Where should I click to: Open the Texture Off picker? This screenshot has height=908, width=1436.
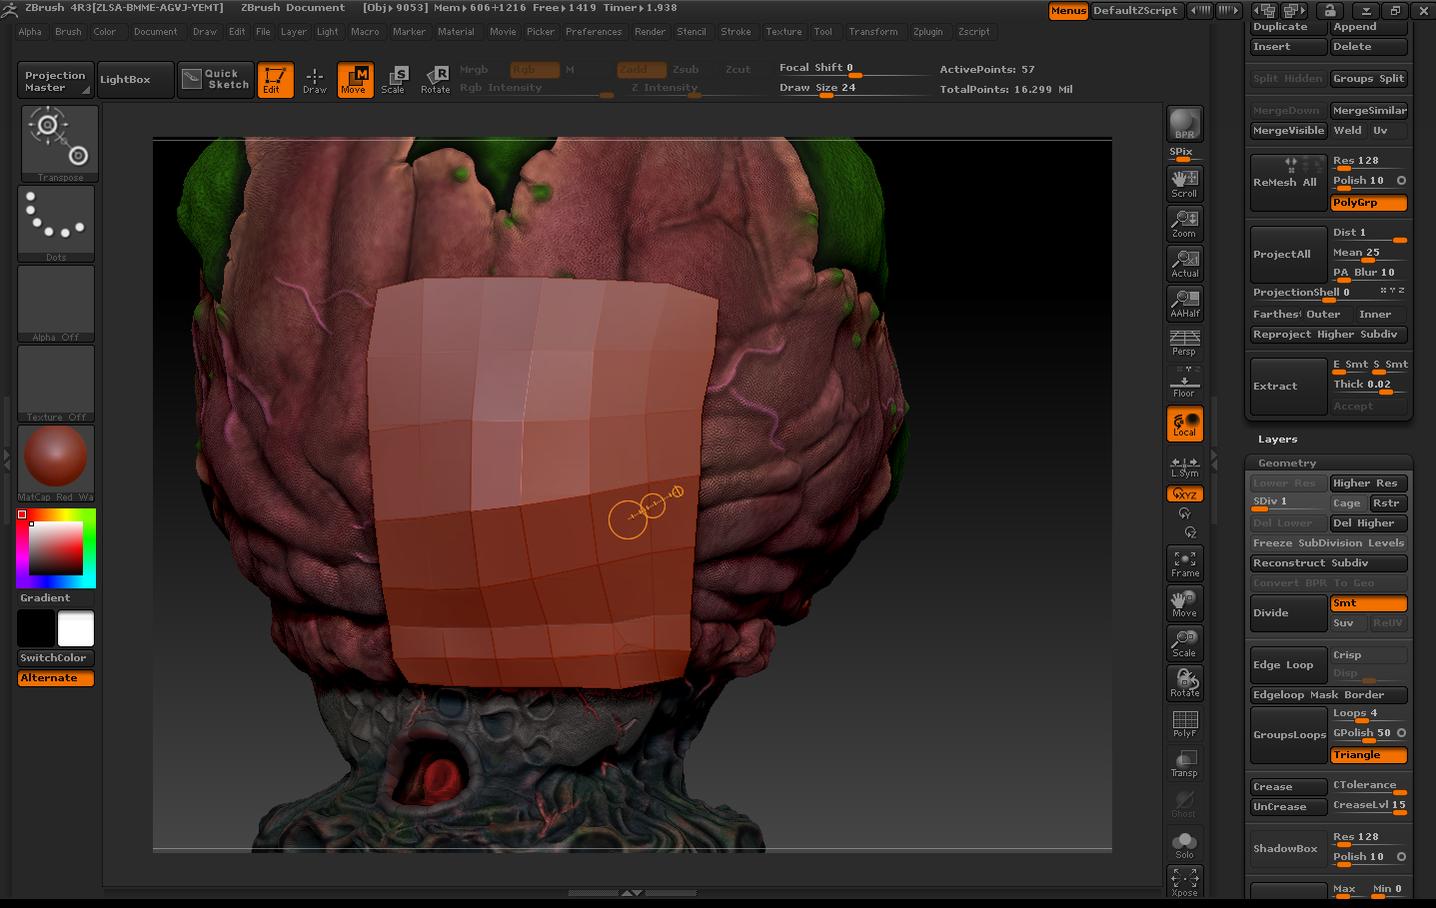click(x=58, y=383)
